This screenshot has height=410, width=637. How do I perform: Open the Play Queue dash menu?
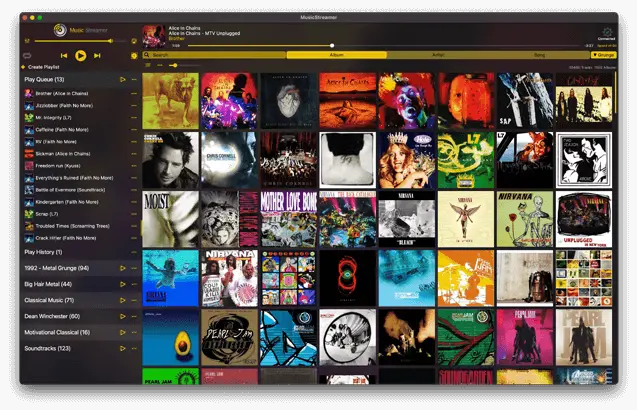[134, 80]
